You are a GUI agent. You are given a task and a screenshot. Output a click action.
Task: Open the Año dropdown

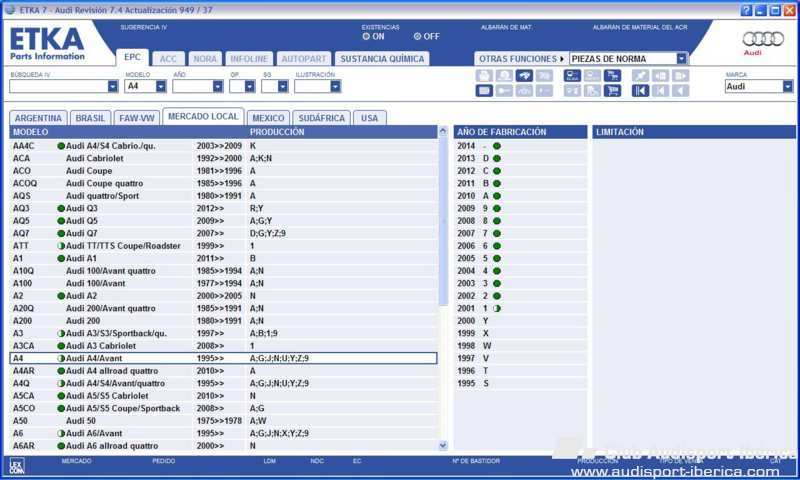click(218, 87)
